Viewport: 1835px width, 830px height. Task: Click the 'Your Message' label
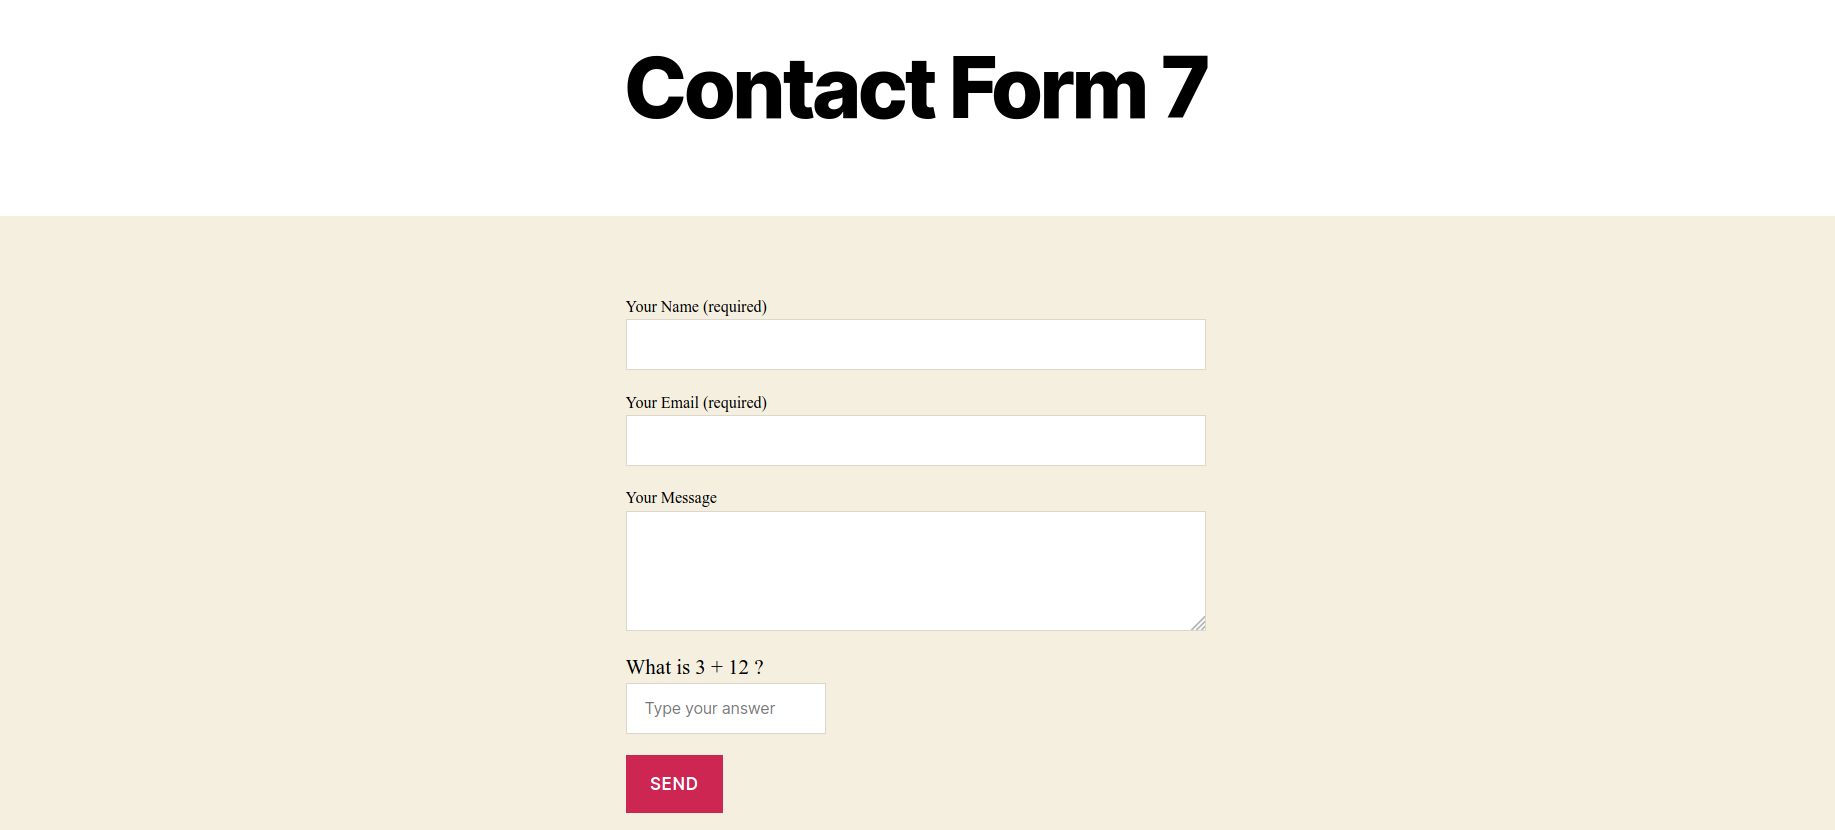tap(671, 498)
